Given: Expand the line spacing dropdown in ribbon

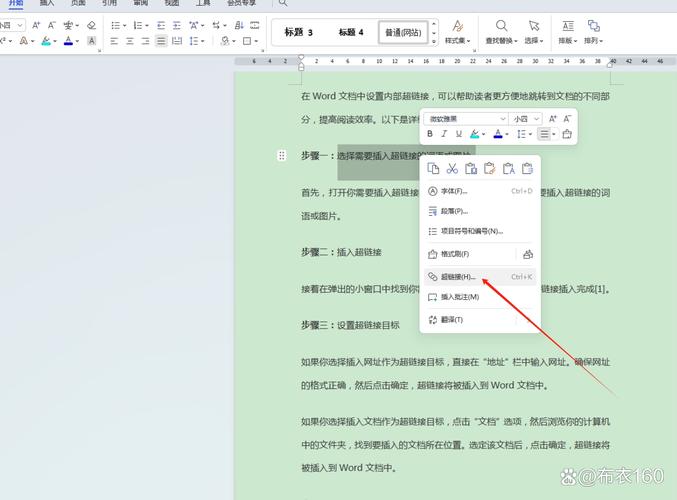Looking at the screenshot, I should 202,41.
